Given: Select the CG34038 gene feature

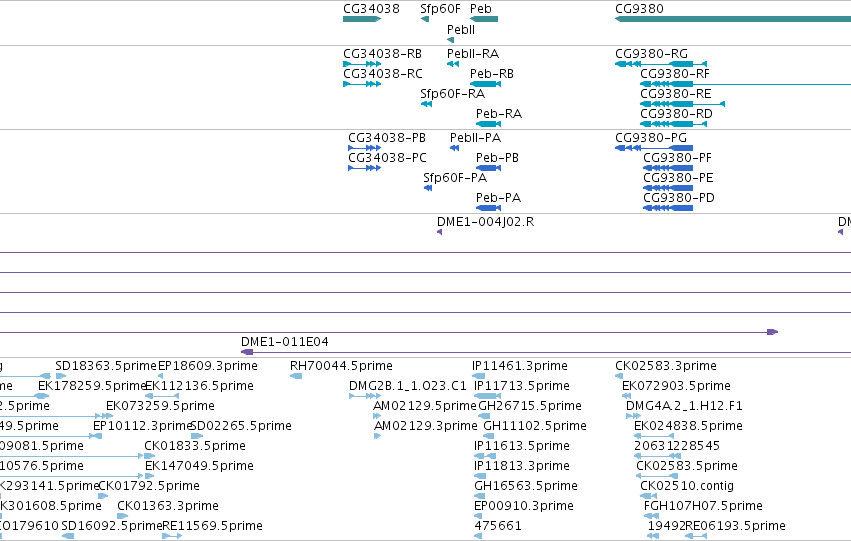Looking at the screenshot, I should (x=362, y=19).
